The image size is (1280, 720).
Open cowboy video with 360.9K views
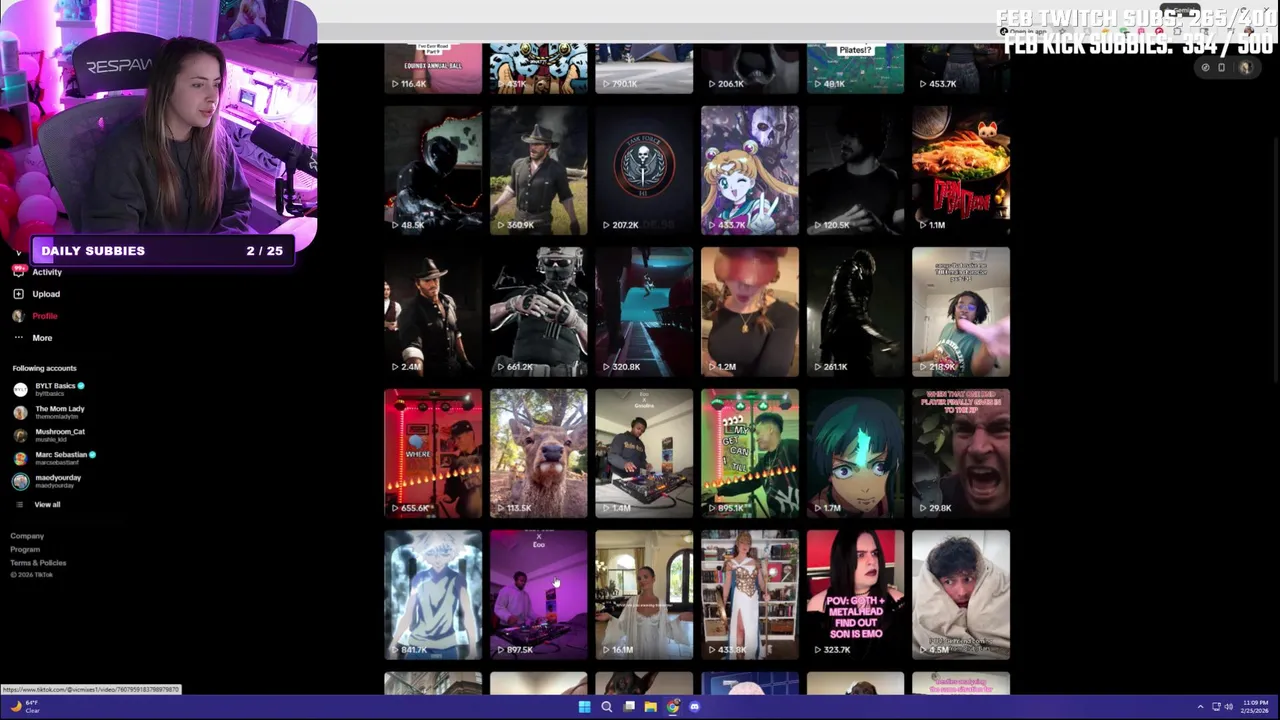tap(538, 170)
